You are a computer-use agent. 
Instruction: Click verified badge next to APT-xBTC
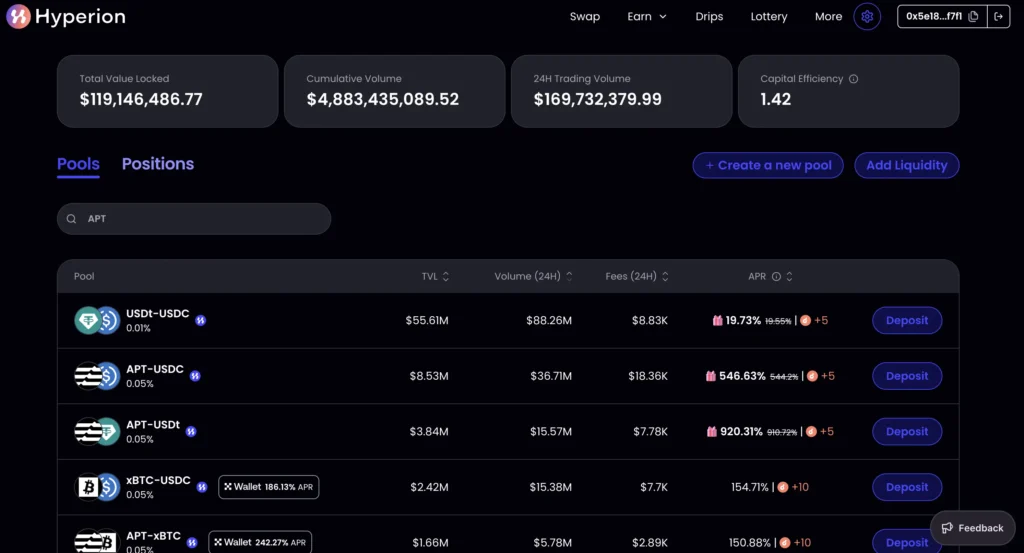(192, 543)
